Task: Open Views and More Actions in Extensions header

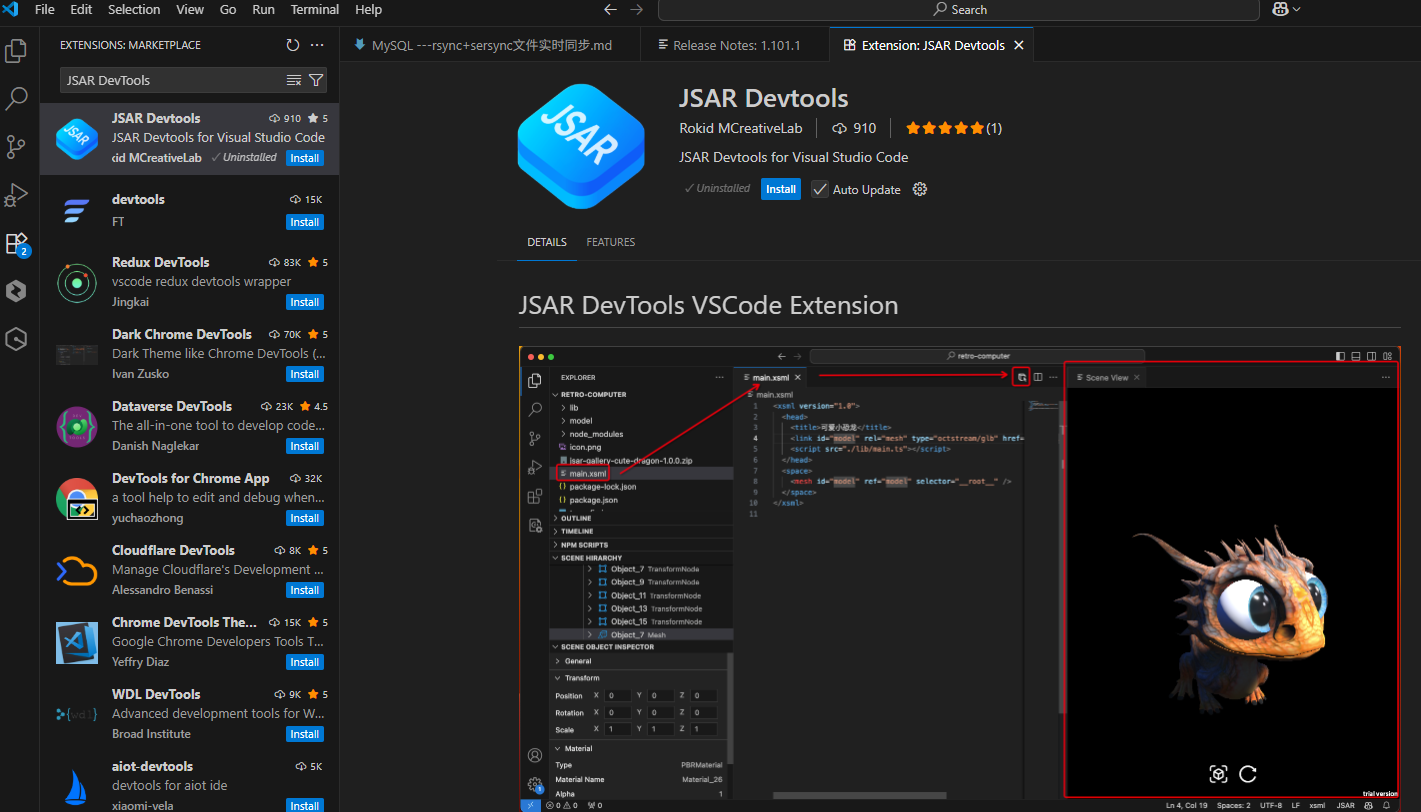Action: pos(317,45)
